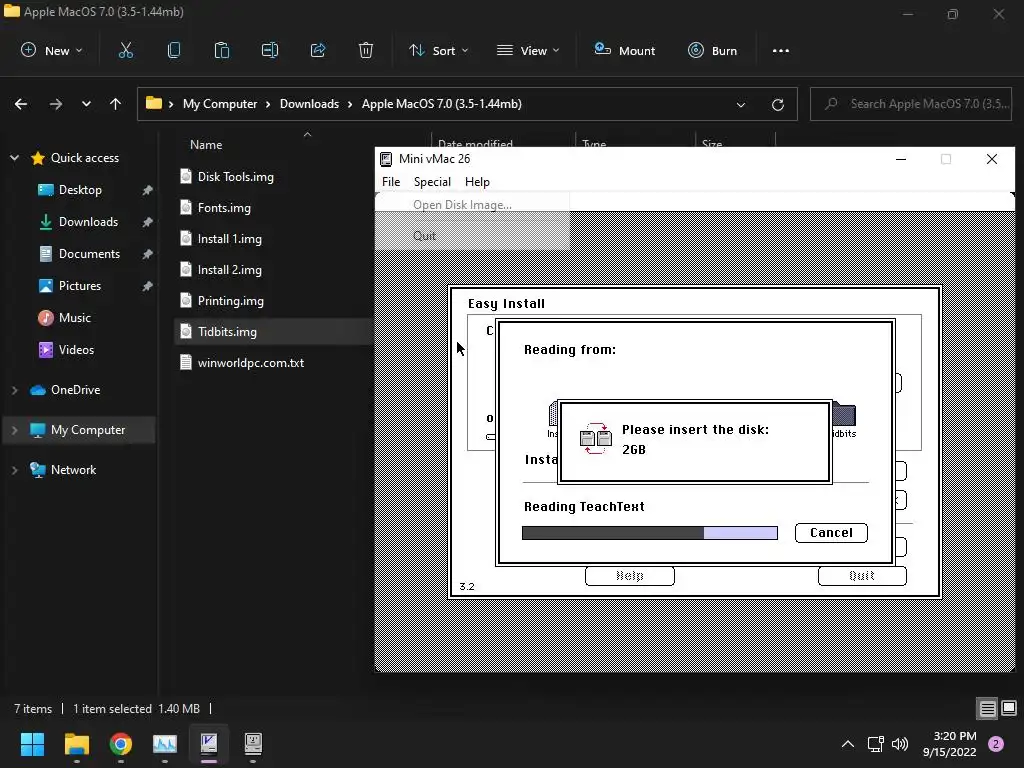Open Google Chrome from the taskbar
This screenshot has width=1024, height=768.
coord(121,744)
